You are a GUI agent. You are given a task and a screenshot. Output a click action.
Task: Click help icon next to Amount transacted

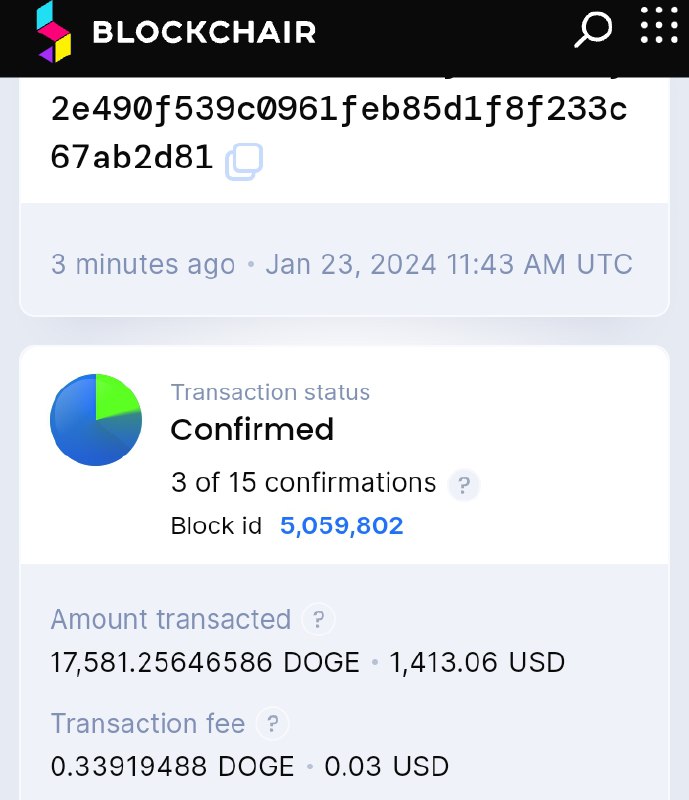tap(318, 620)
